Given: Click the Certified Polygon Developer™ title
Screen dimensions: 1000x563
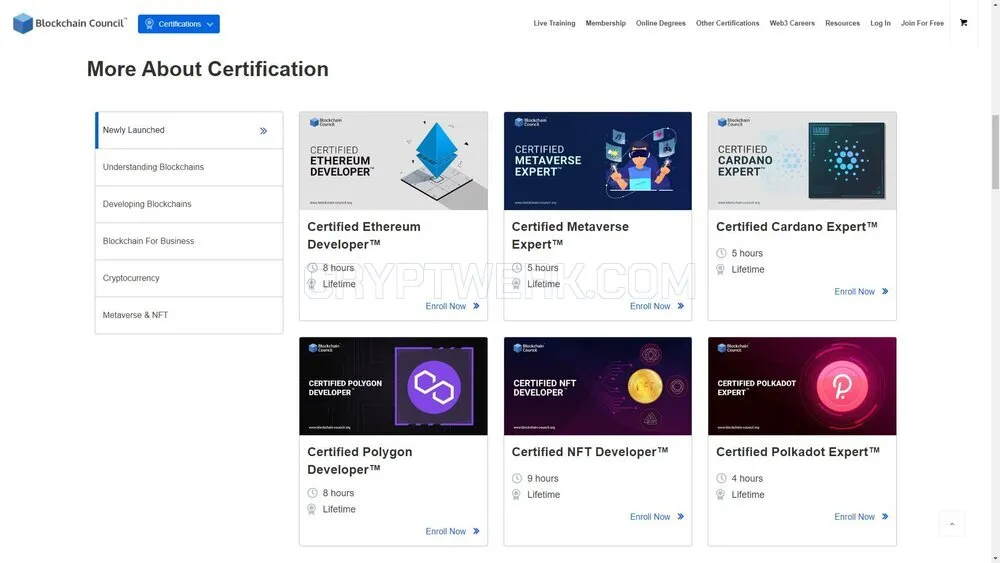Looking at the screenshot, I should coord(360,460).
